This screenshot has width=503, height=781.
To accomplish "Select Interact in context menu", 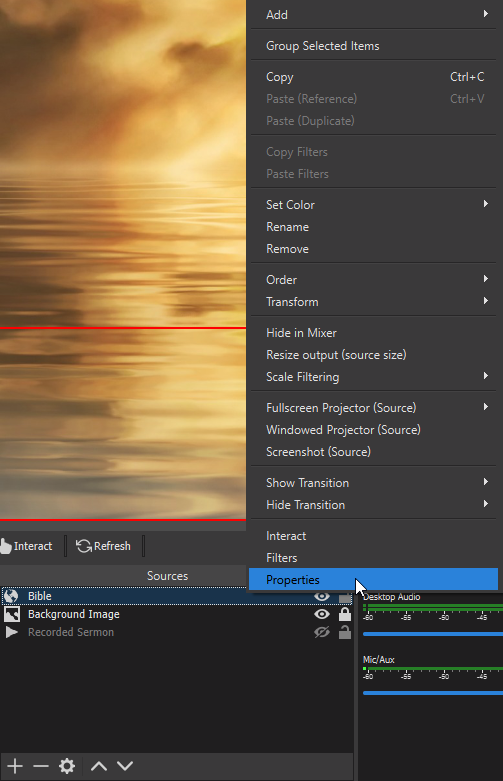I will [374, 536].
